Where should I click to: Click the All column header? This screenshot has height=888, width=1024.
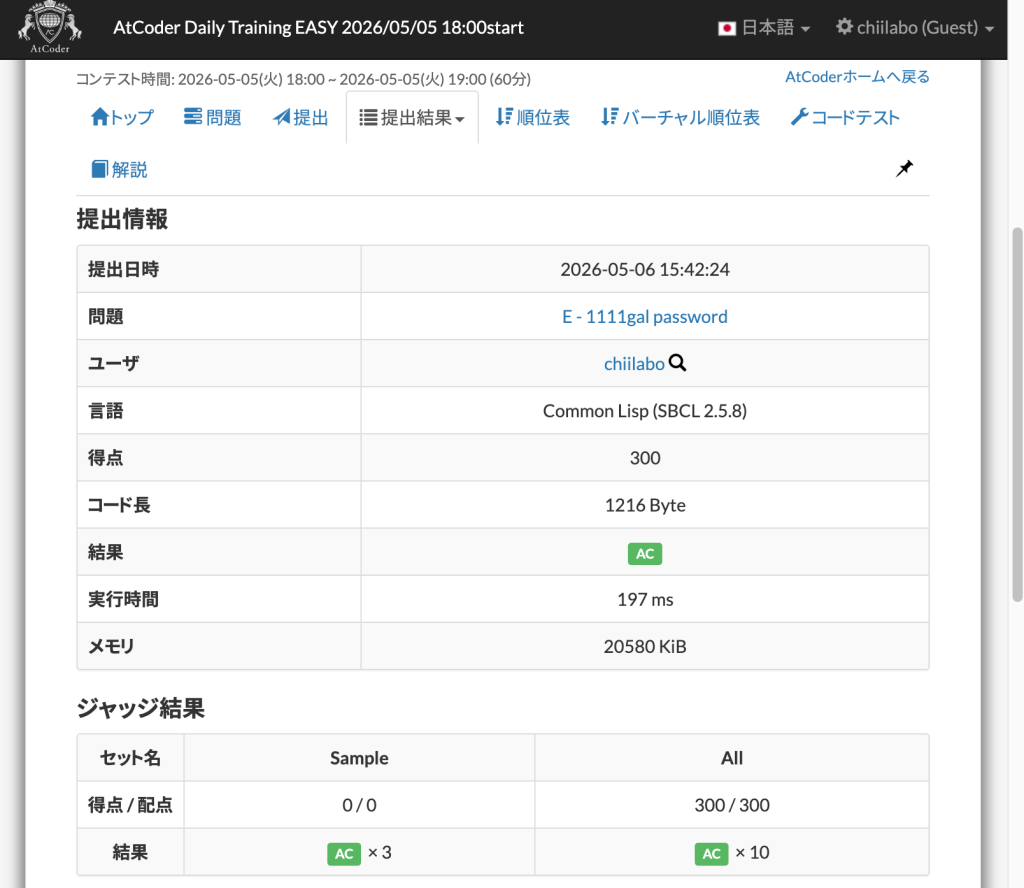point(732,758)
